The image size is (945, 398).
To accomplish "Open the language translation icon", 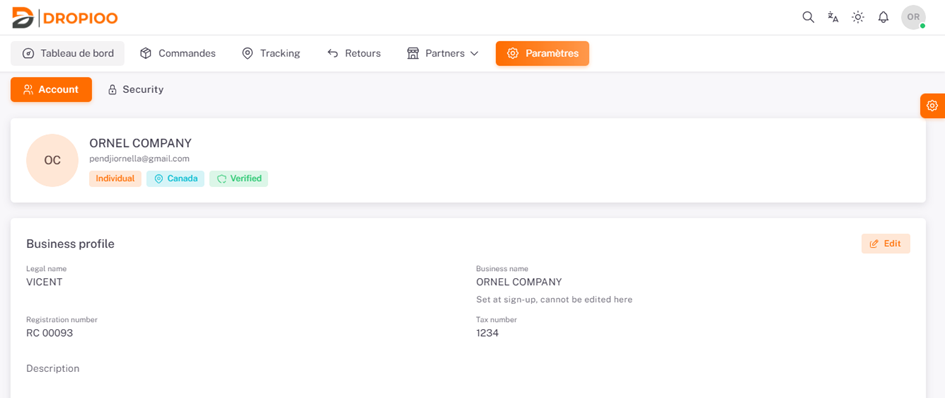I will point(833,17).
